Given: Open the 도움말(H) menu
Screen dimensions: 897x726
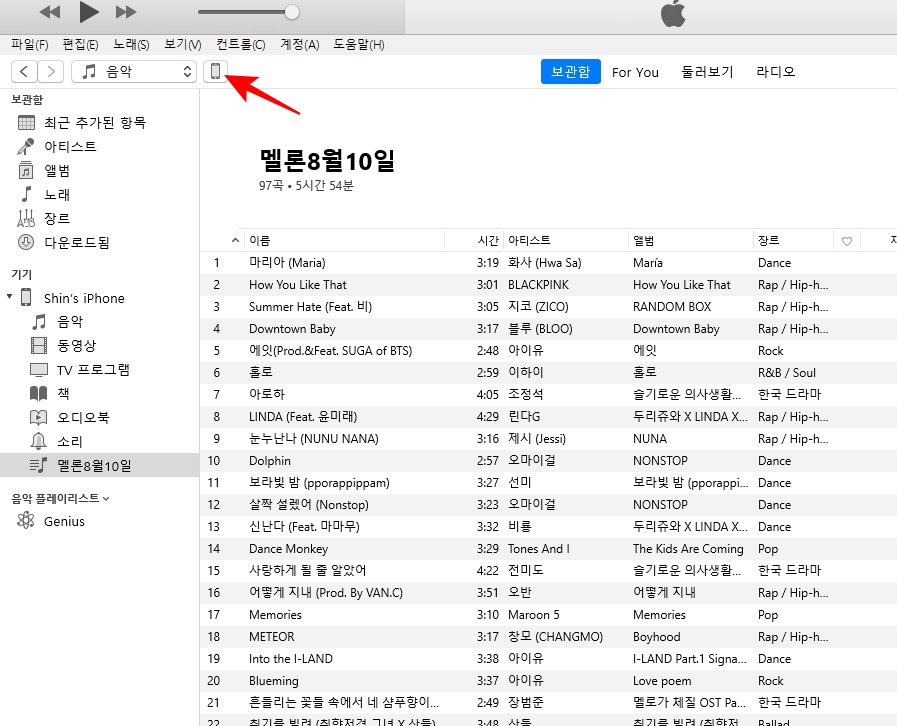Looking at the screenshot, I should coord(359,45).
